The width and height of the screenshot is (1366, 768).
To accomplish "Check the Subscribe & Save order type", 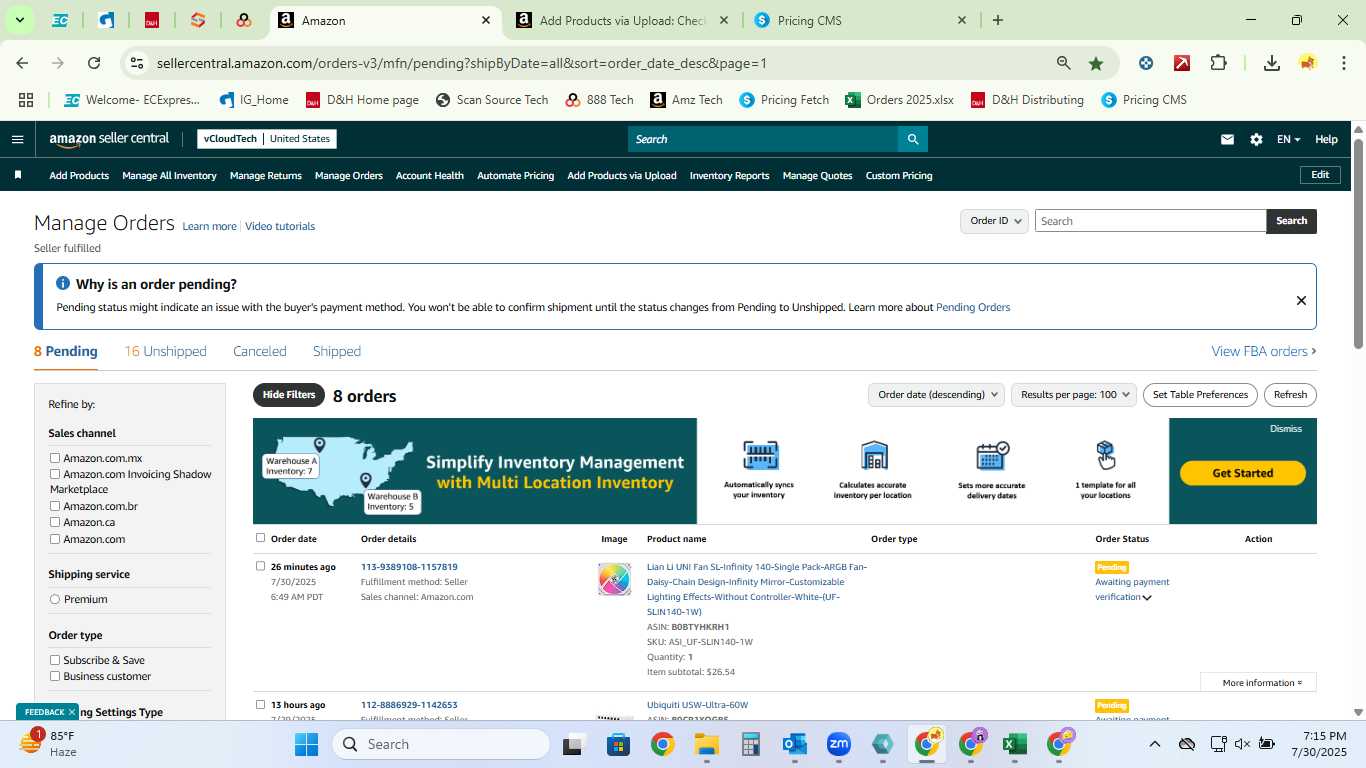I will (x=55, y=660).
